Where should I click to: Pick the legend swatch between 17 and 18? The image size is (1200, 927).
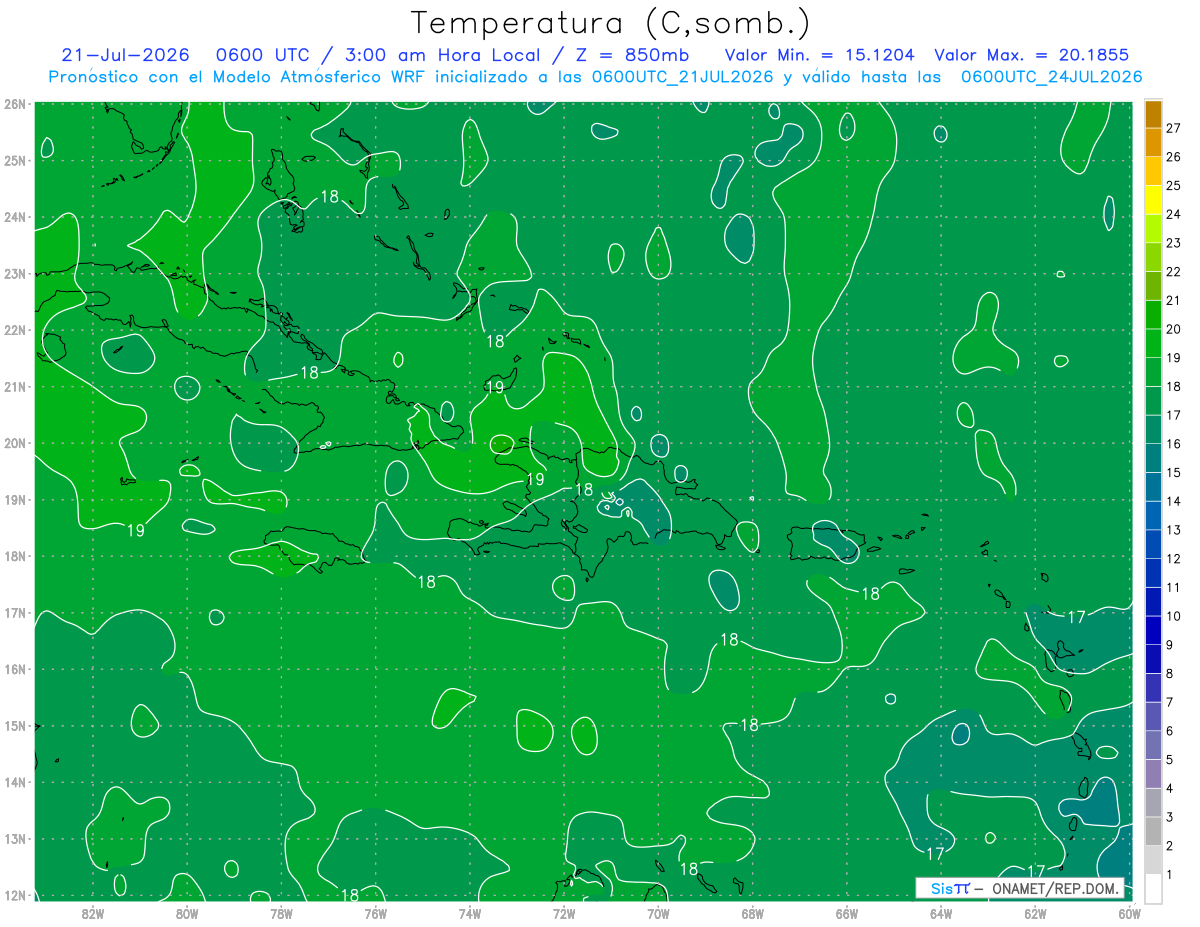tap(1153, 400)
